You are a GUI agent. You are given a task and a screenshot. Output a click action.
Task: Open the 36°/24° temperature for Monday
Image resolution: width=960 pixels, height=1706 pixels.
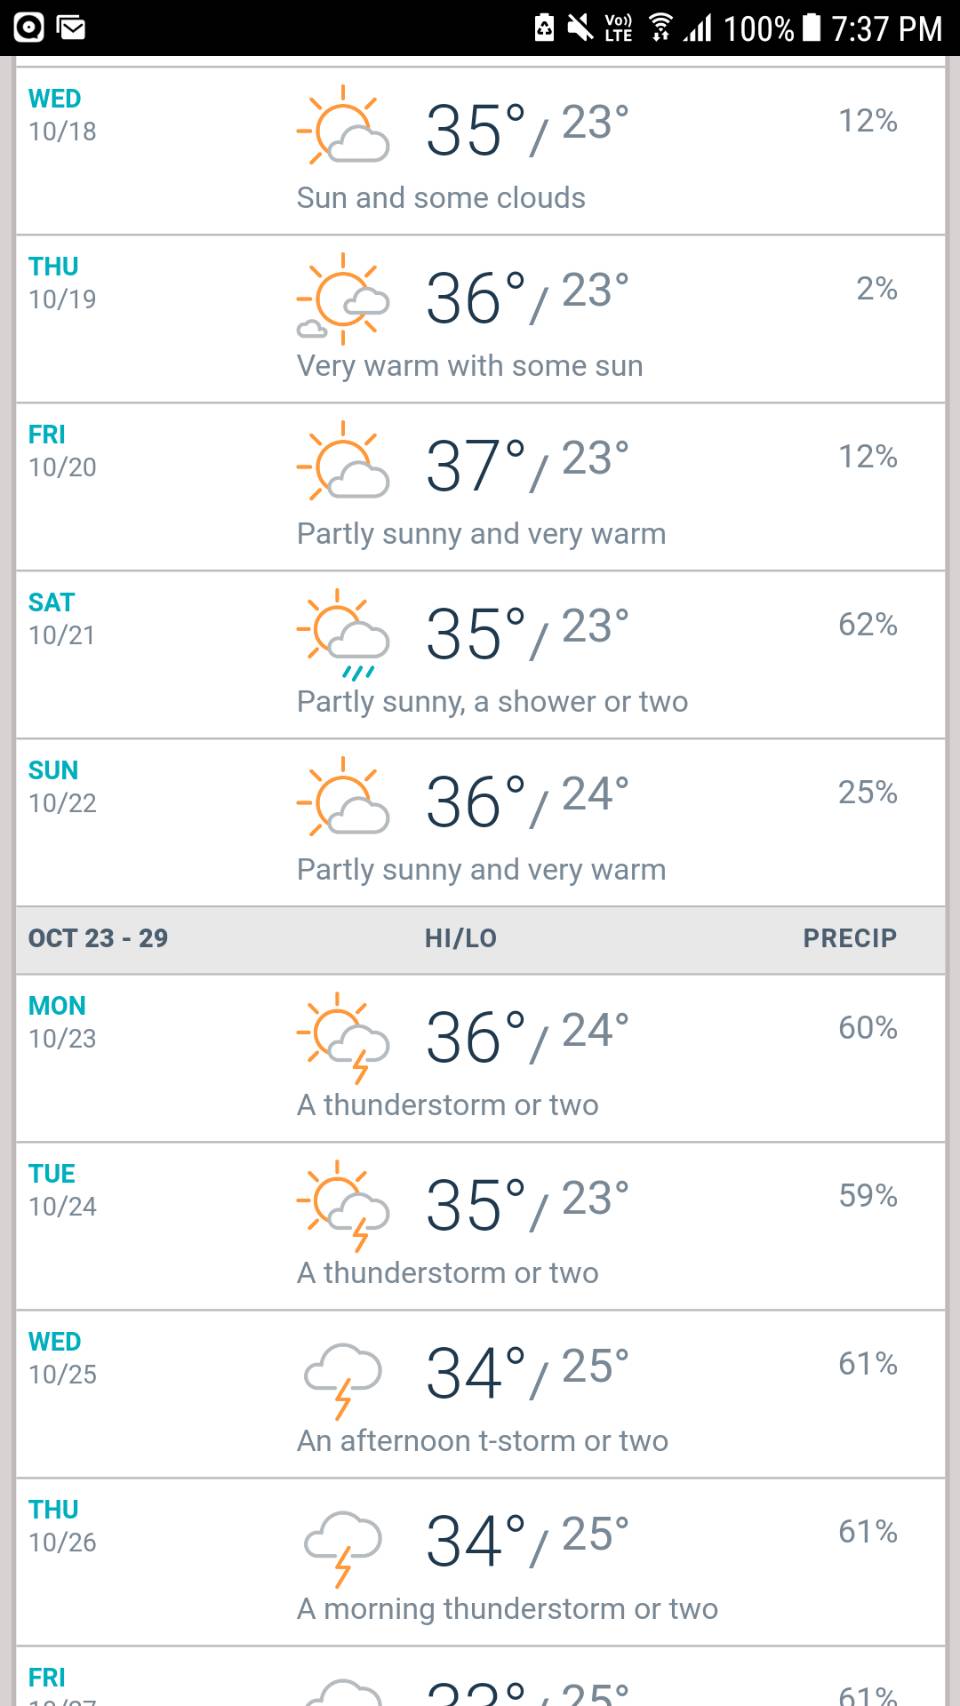(x=528, y=1036)
